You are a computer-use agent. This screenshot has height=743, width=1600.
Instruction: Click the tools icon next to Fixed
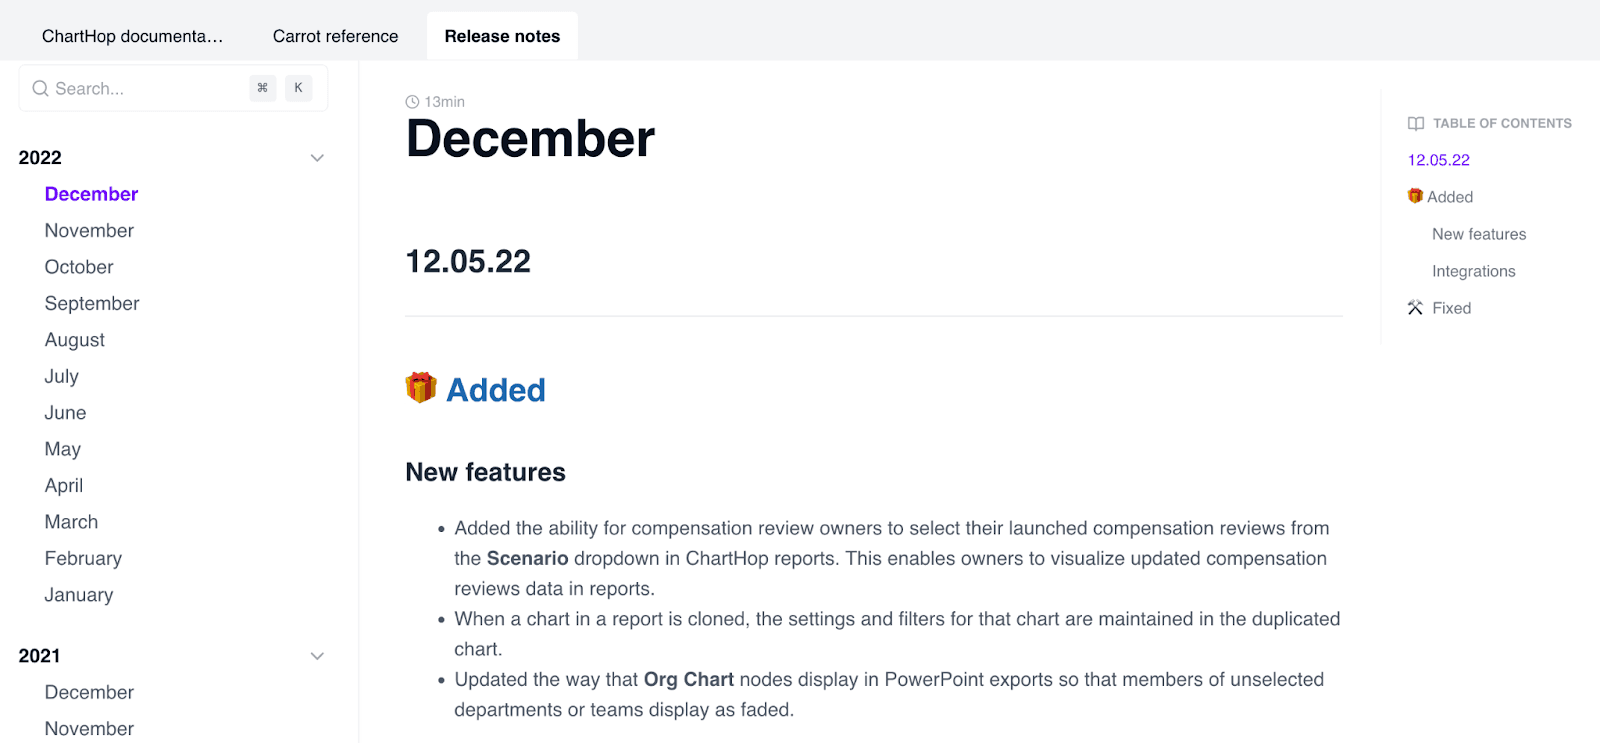pos(1415,308)
